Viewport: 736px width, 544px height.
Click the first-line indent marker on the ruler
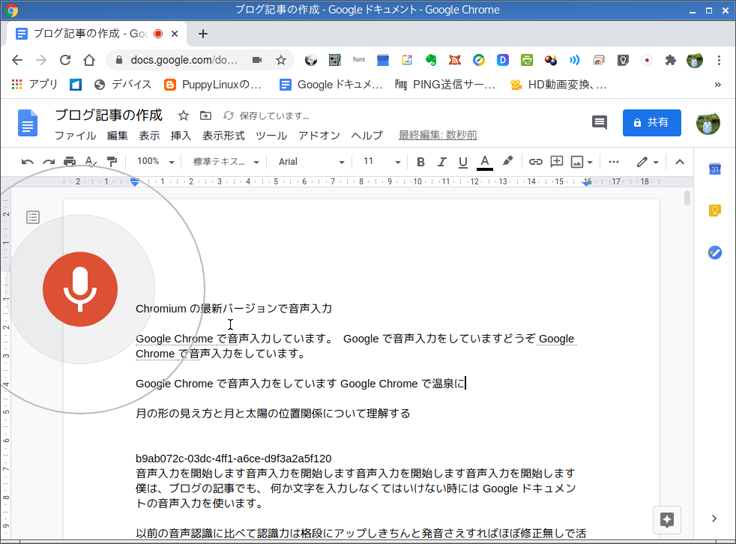coord(135,179)
